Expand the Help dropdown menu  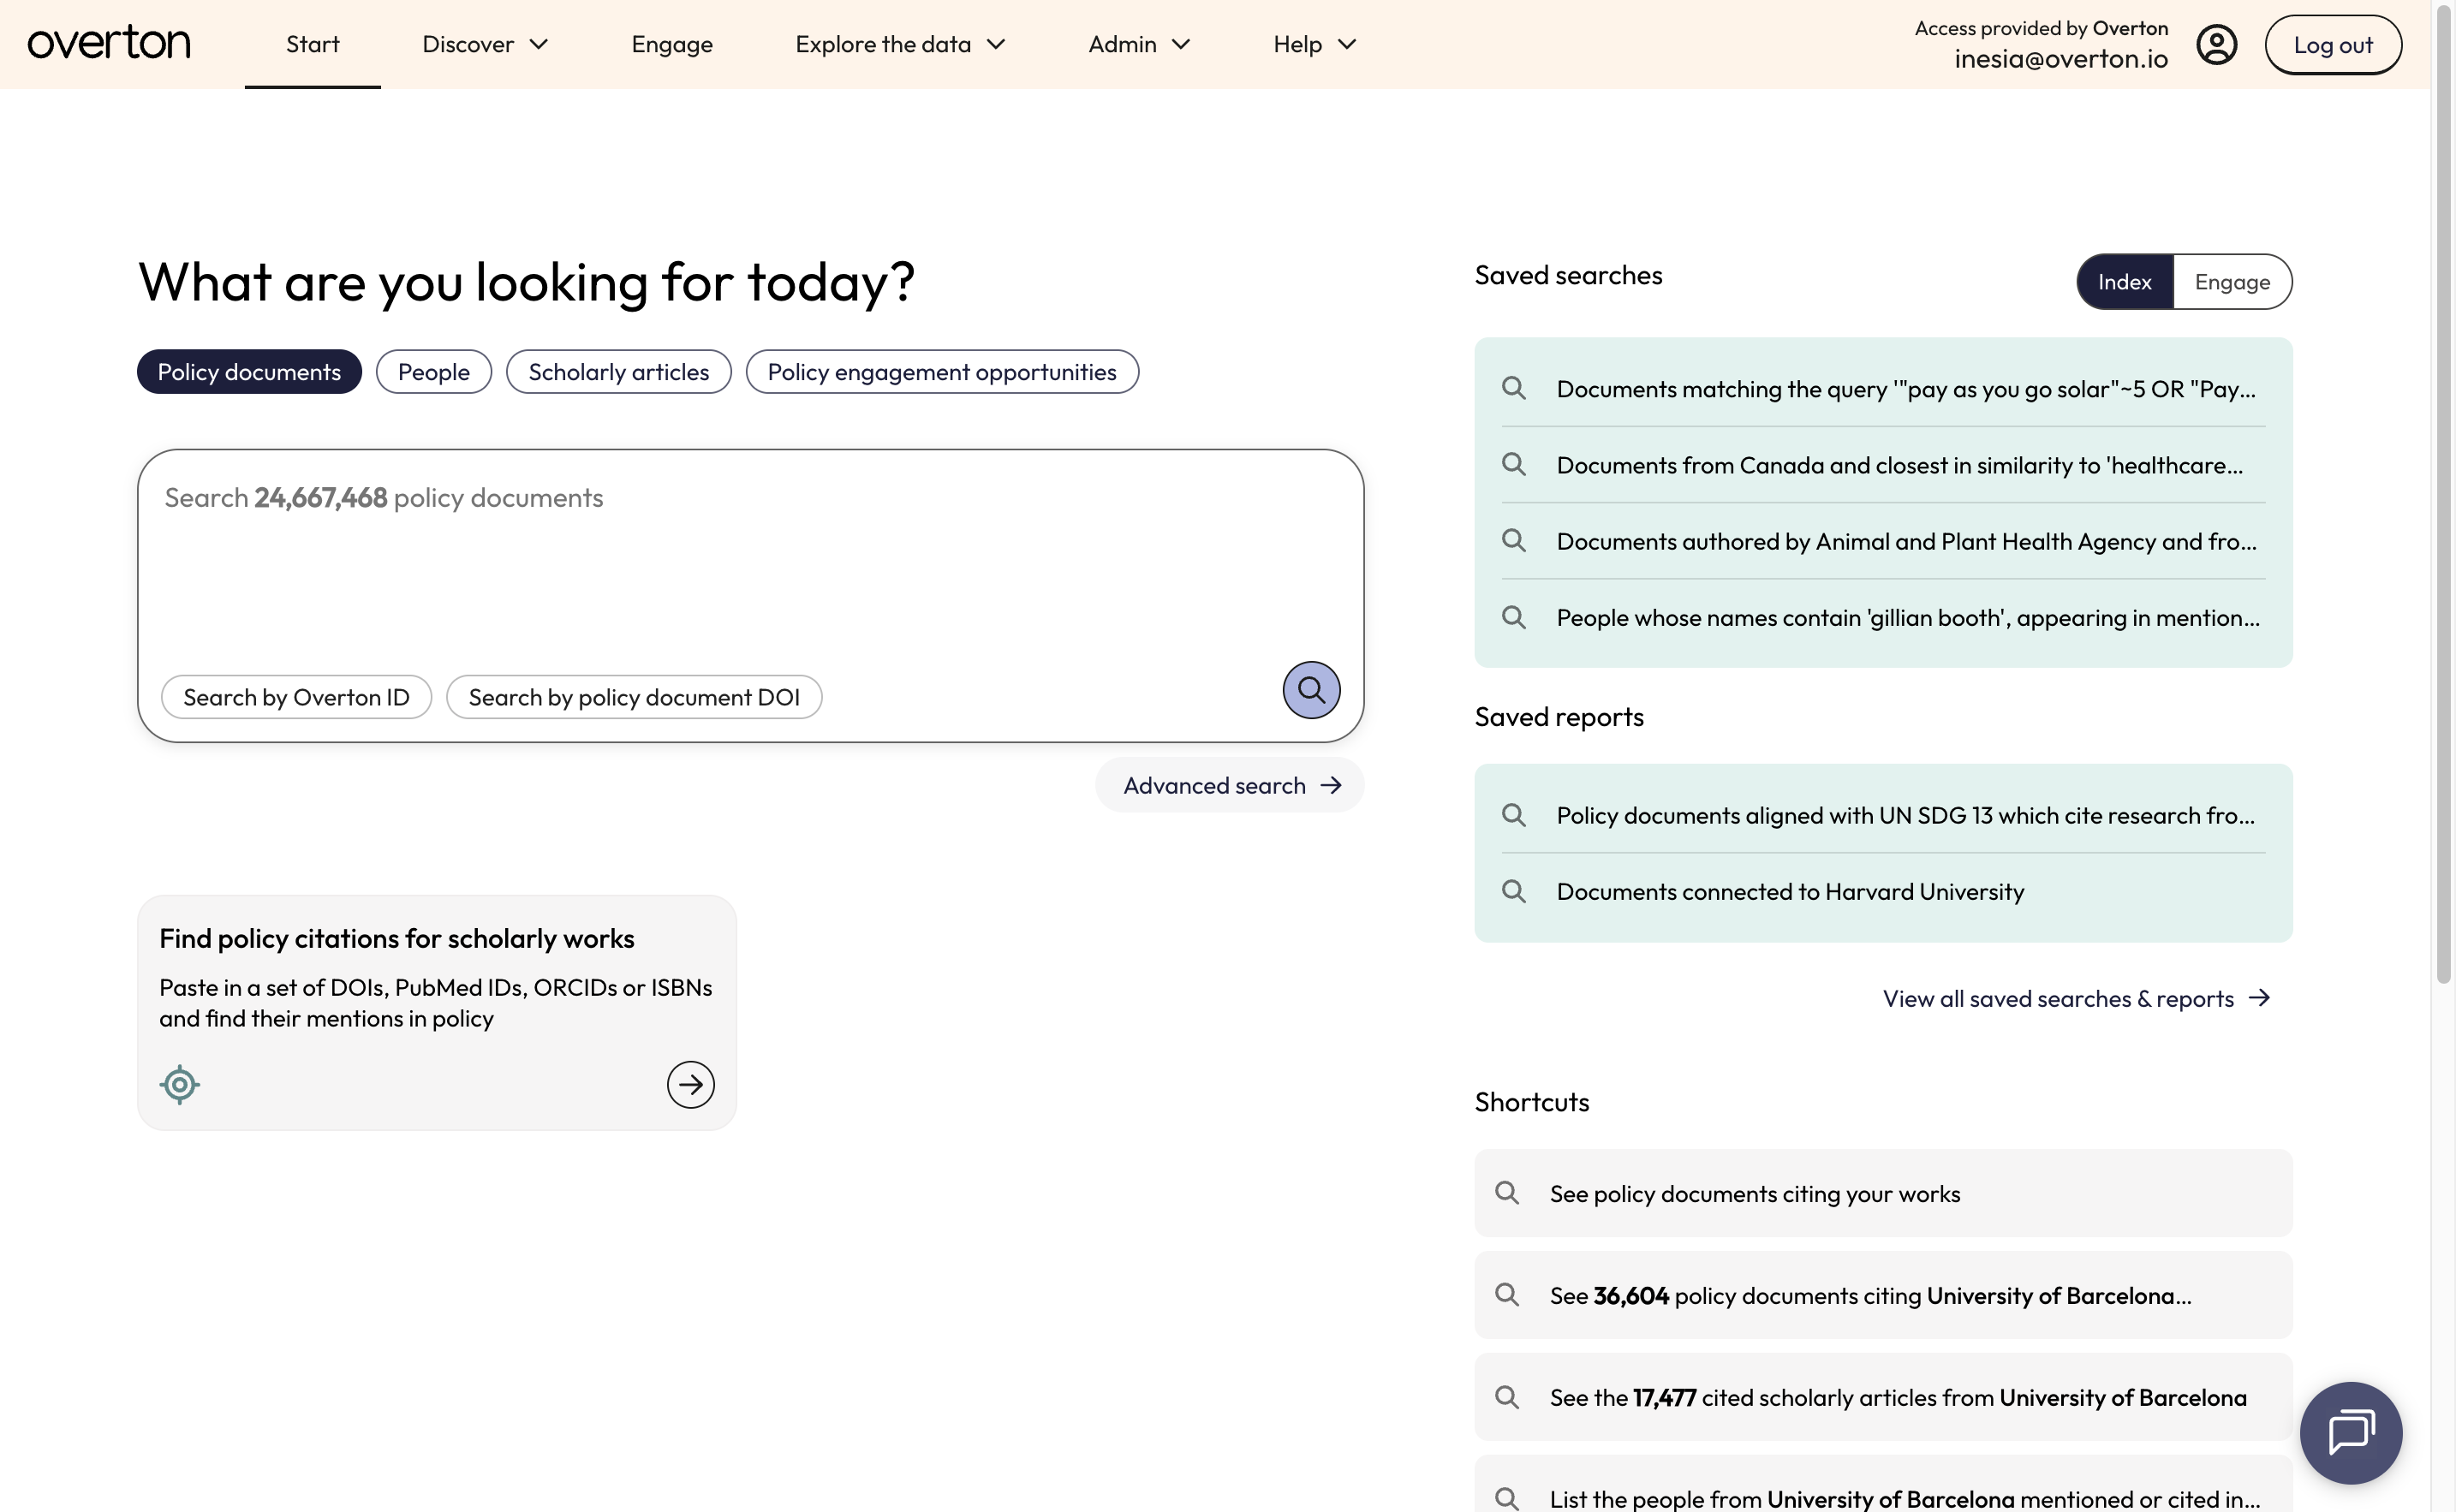coord(1314,44)
